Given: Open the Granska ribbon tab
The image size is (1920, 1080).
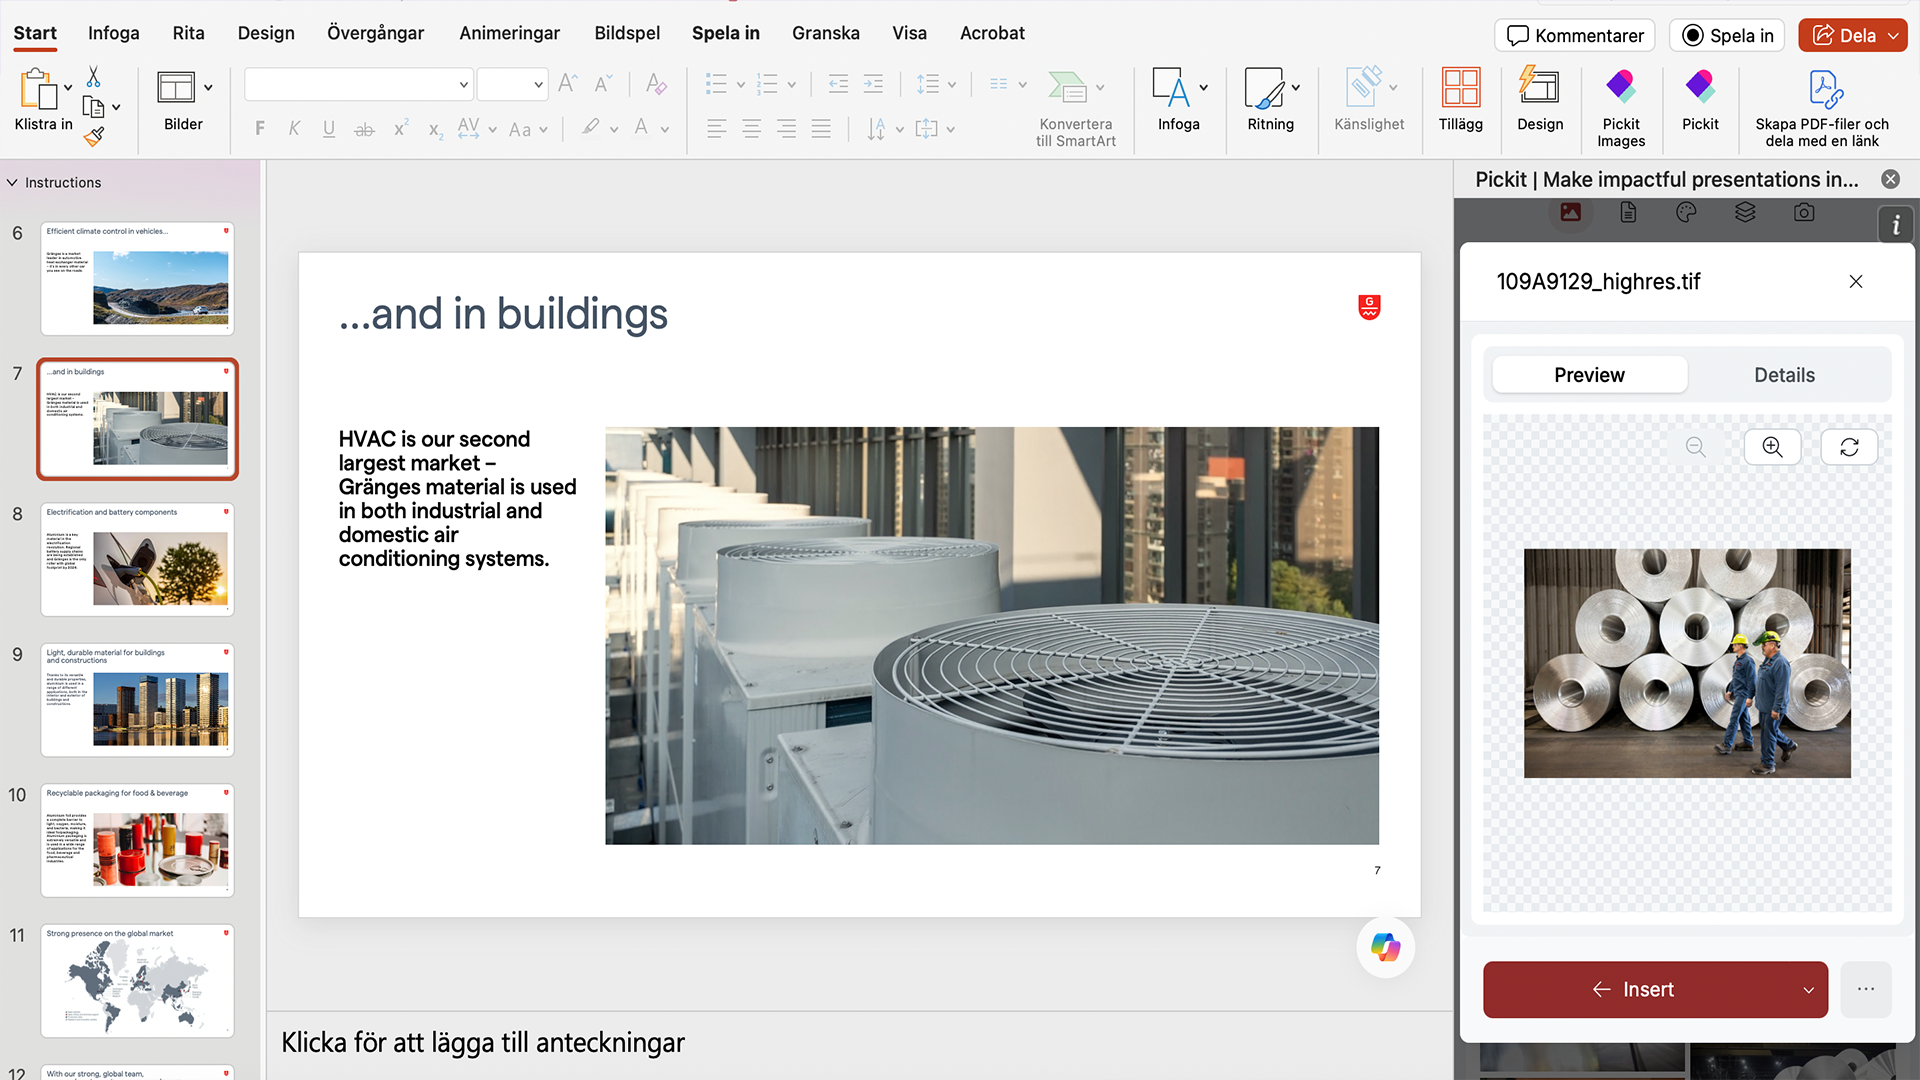Looking at the screenshot, I should (825, 33).
